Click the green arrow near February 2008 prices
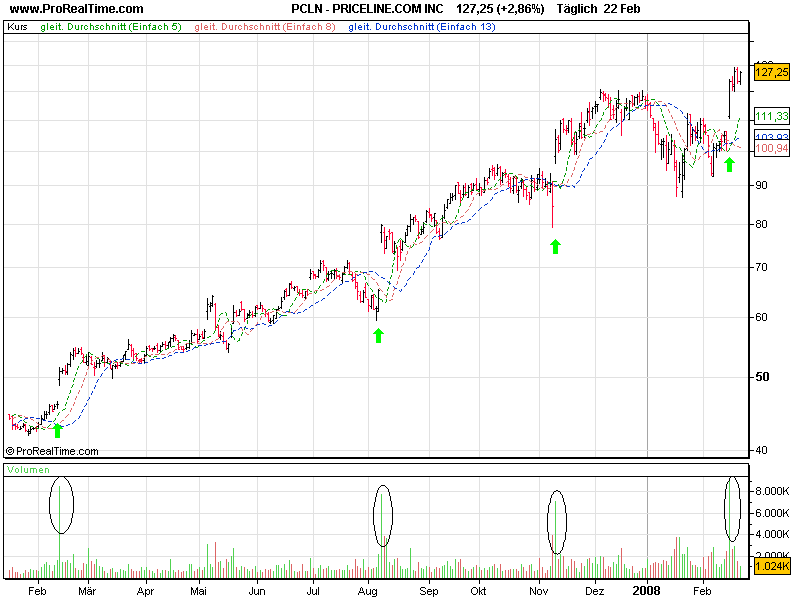The image size is (800, 600). coord(729,164)
